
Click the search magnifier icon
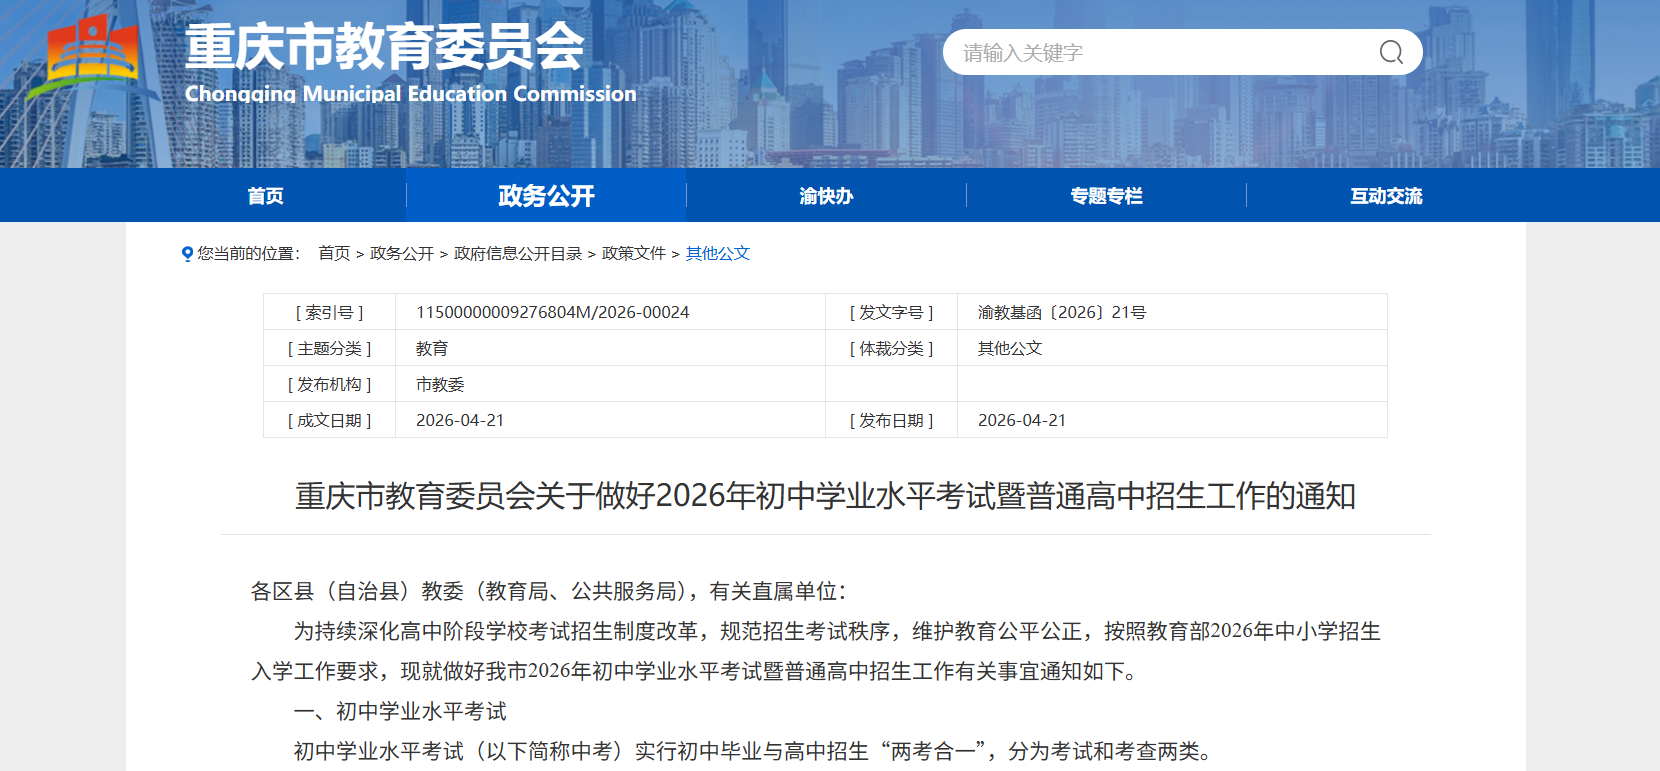point(1391,52)
